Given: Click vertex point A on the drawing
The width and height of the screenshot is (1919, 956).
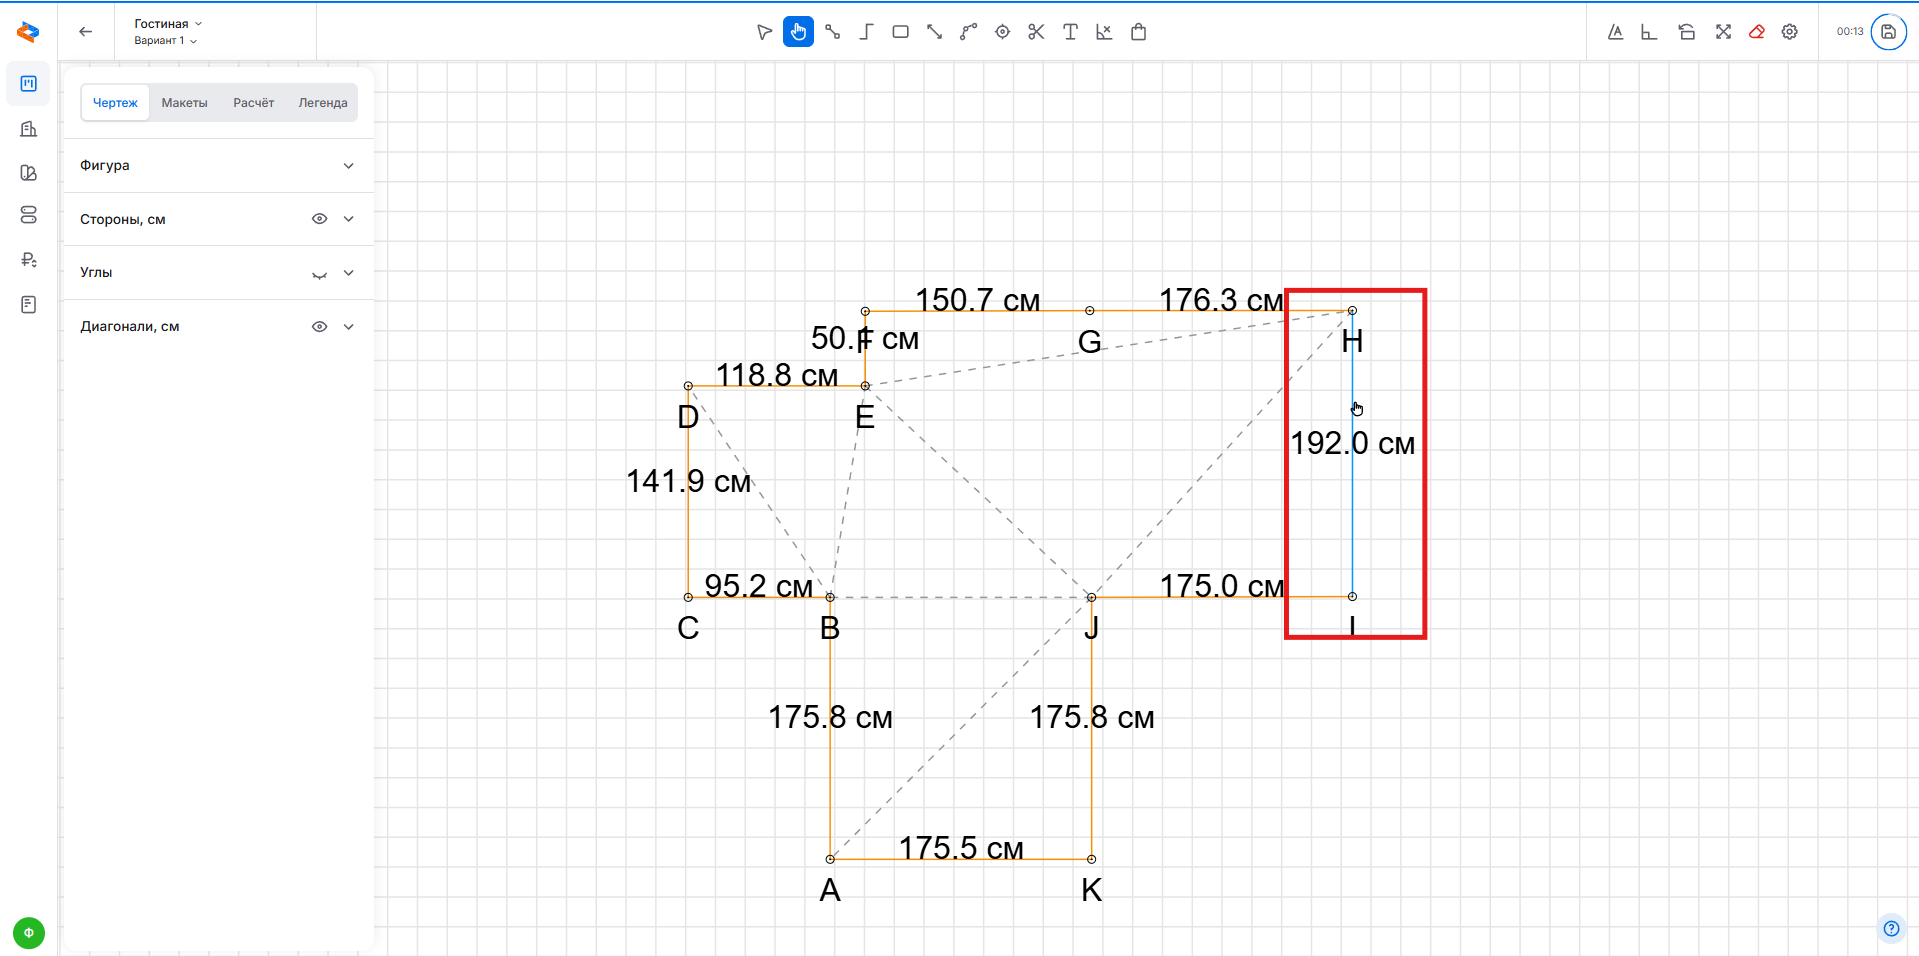Looking at the screenshot, I should 830,859.
